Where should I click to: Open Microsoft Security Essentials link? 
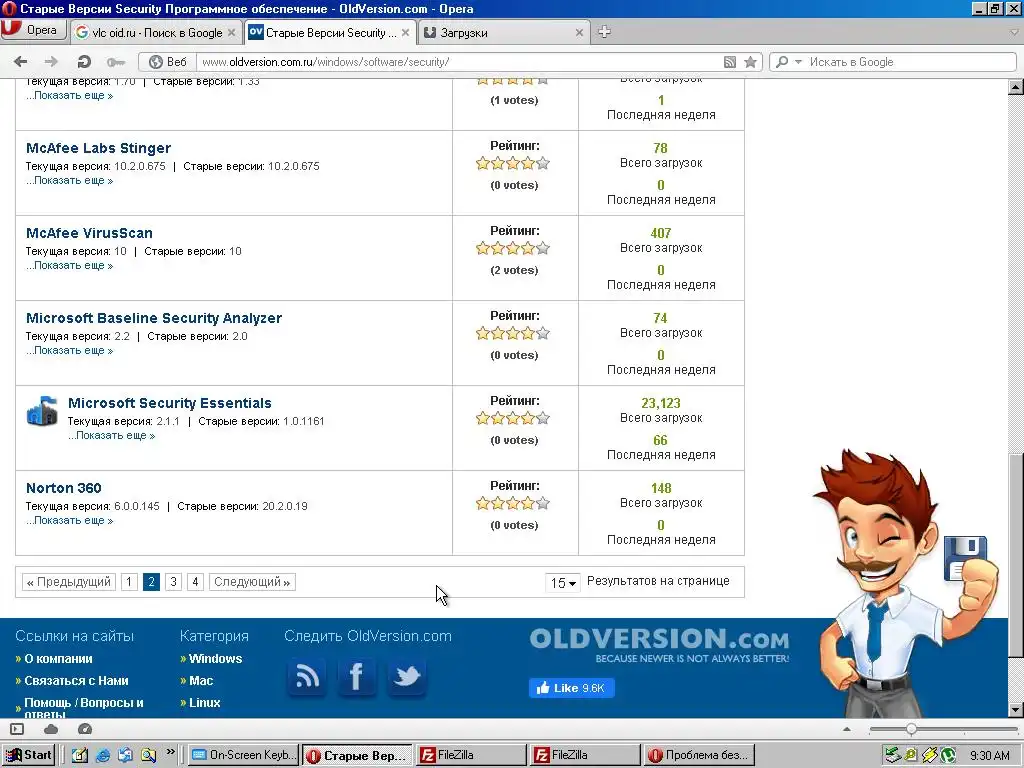[x=170, y=403]
